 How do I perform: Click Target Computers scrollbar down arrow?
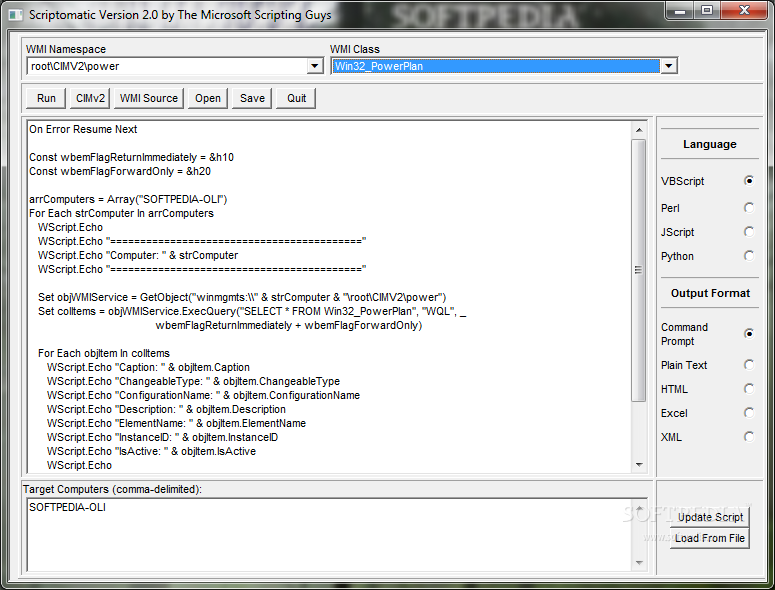pyautogui.click(x=639, y=563)
